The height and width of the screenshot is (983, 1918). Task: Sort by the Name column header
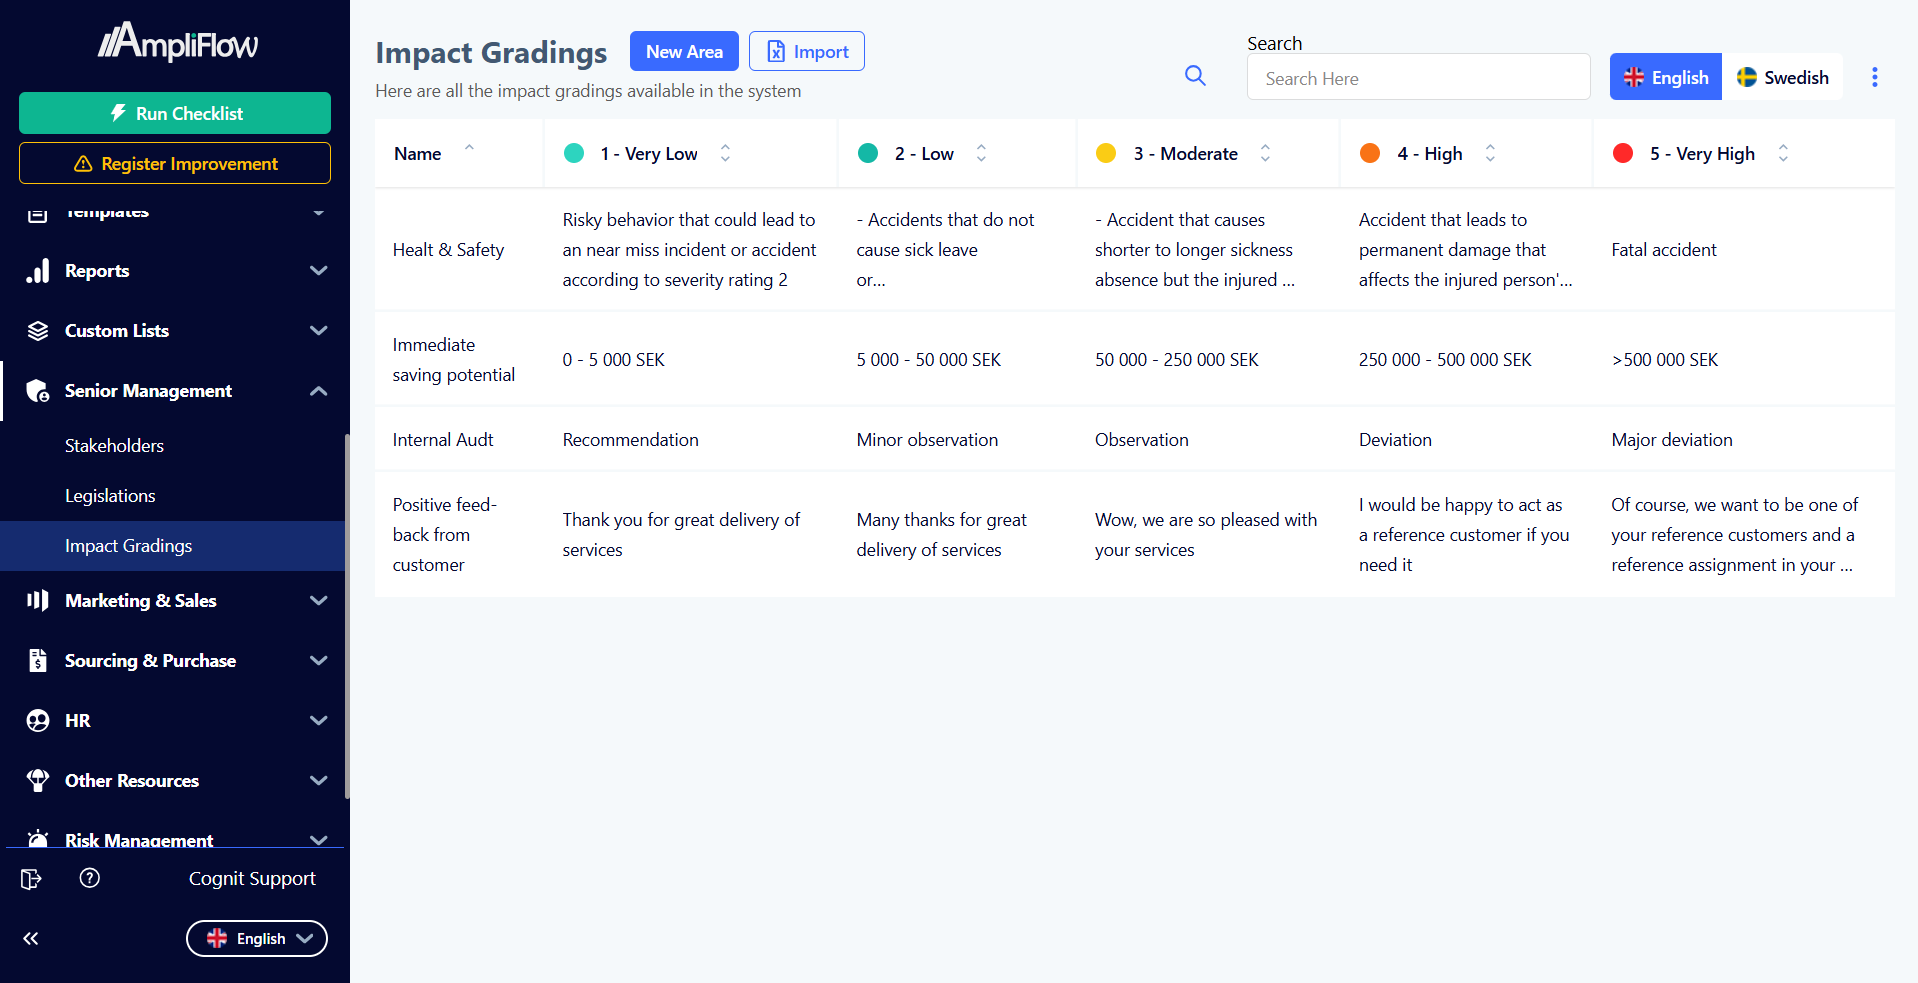coord(418,154)
